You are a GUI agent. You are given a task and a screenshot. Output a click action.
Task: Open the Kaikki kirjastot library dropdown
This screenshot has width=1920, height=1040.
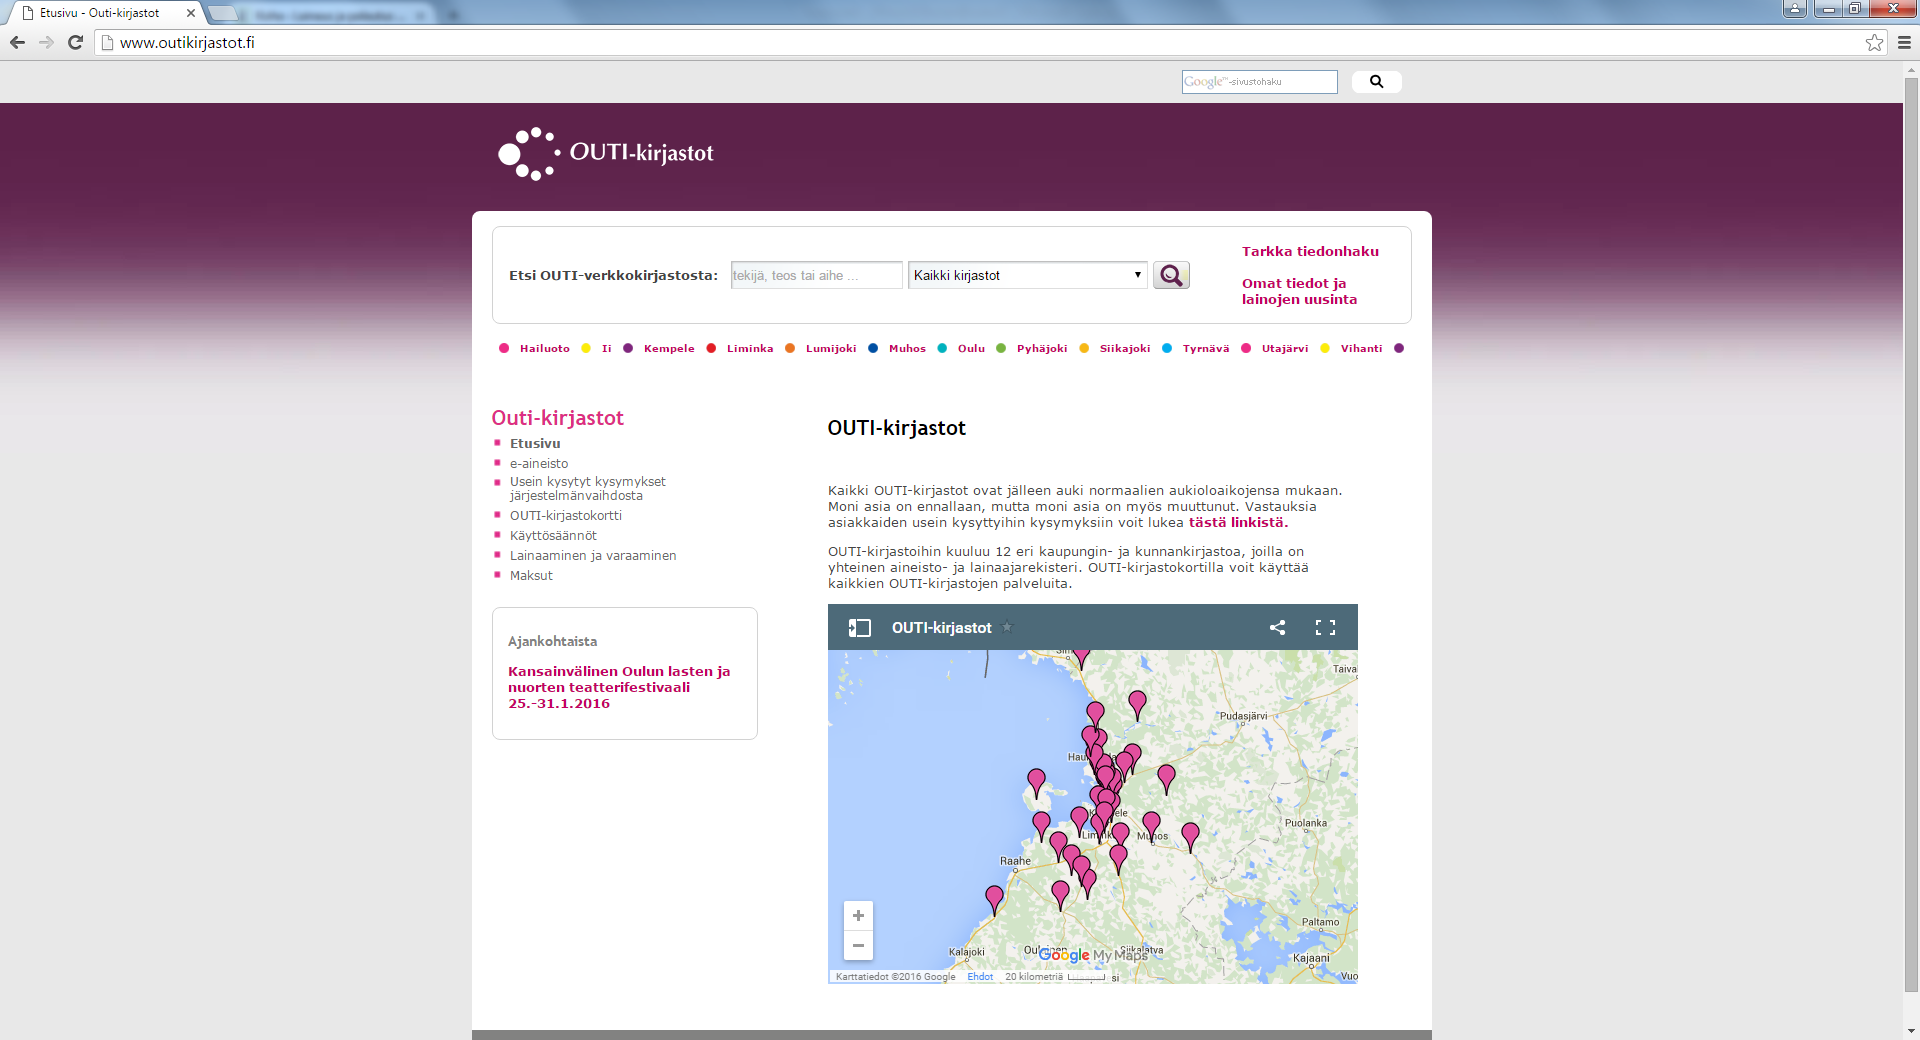[1027, 275]
